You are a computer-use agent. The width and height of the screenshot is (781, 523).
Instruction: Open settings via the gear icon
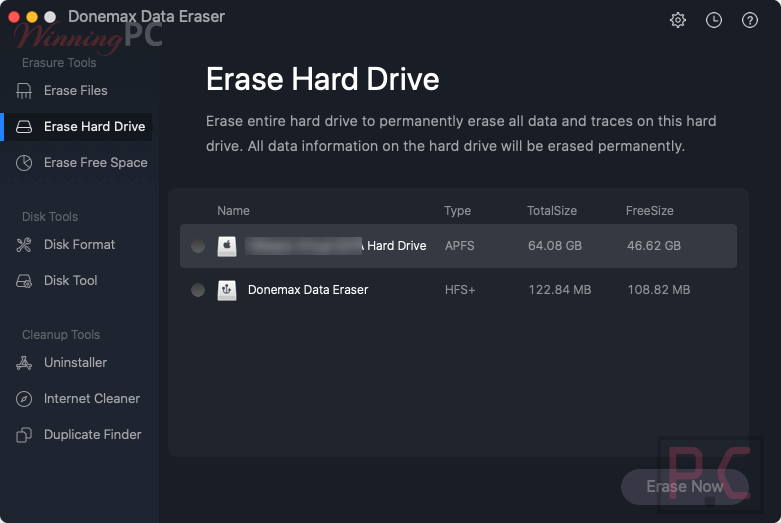click(677, 20)
